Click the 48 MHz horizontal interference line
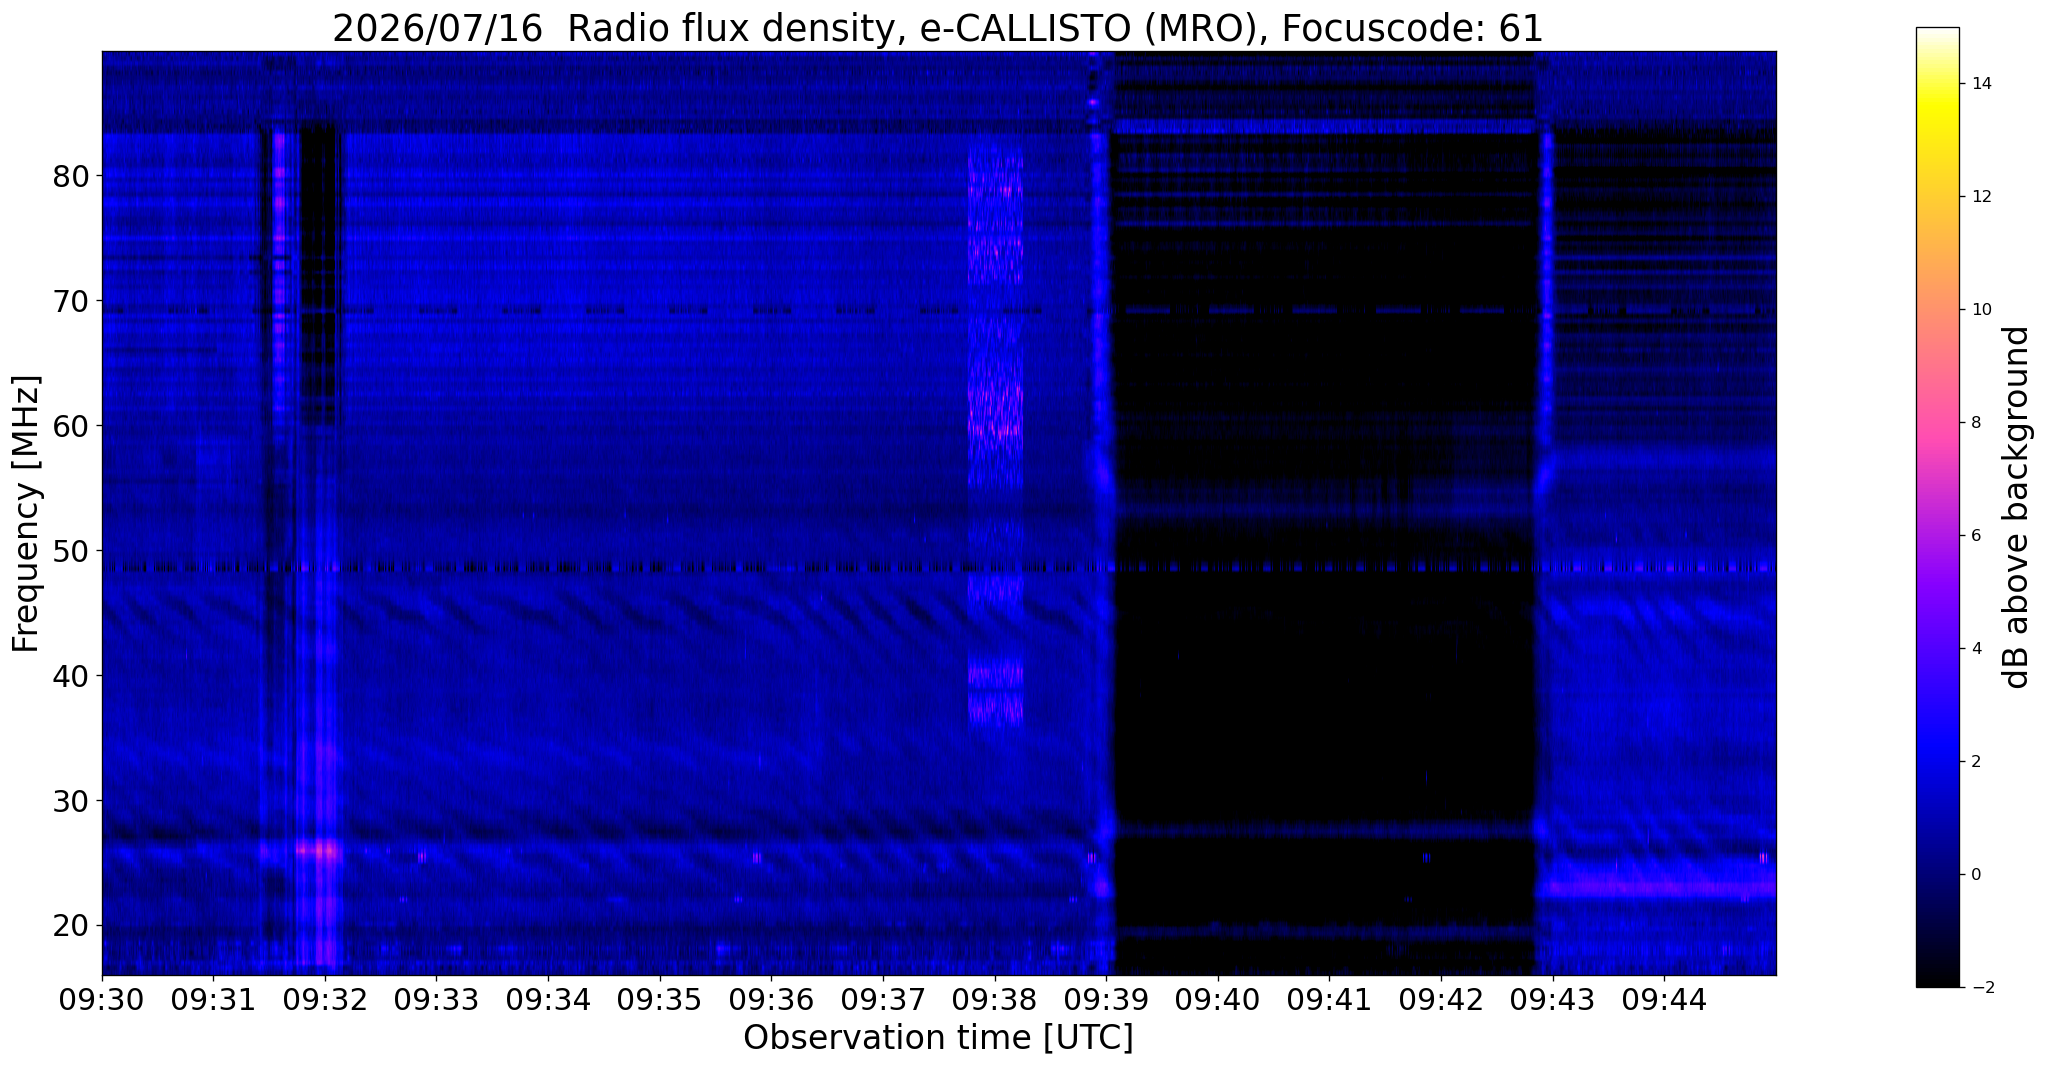The image size is (2047, 1067). point(938,567)
